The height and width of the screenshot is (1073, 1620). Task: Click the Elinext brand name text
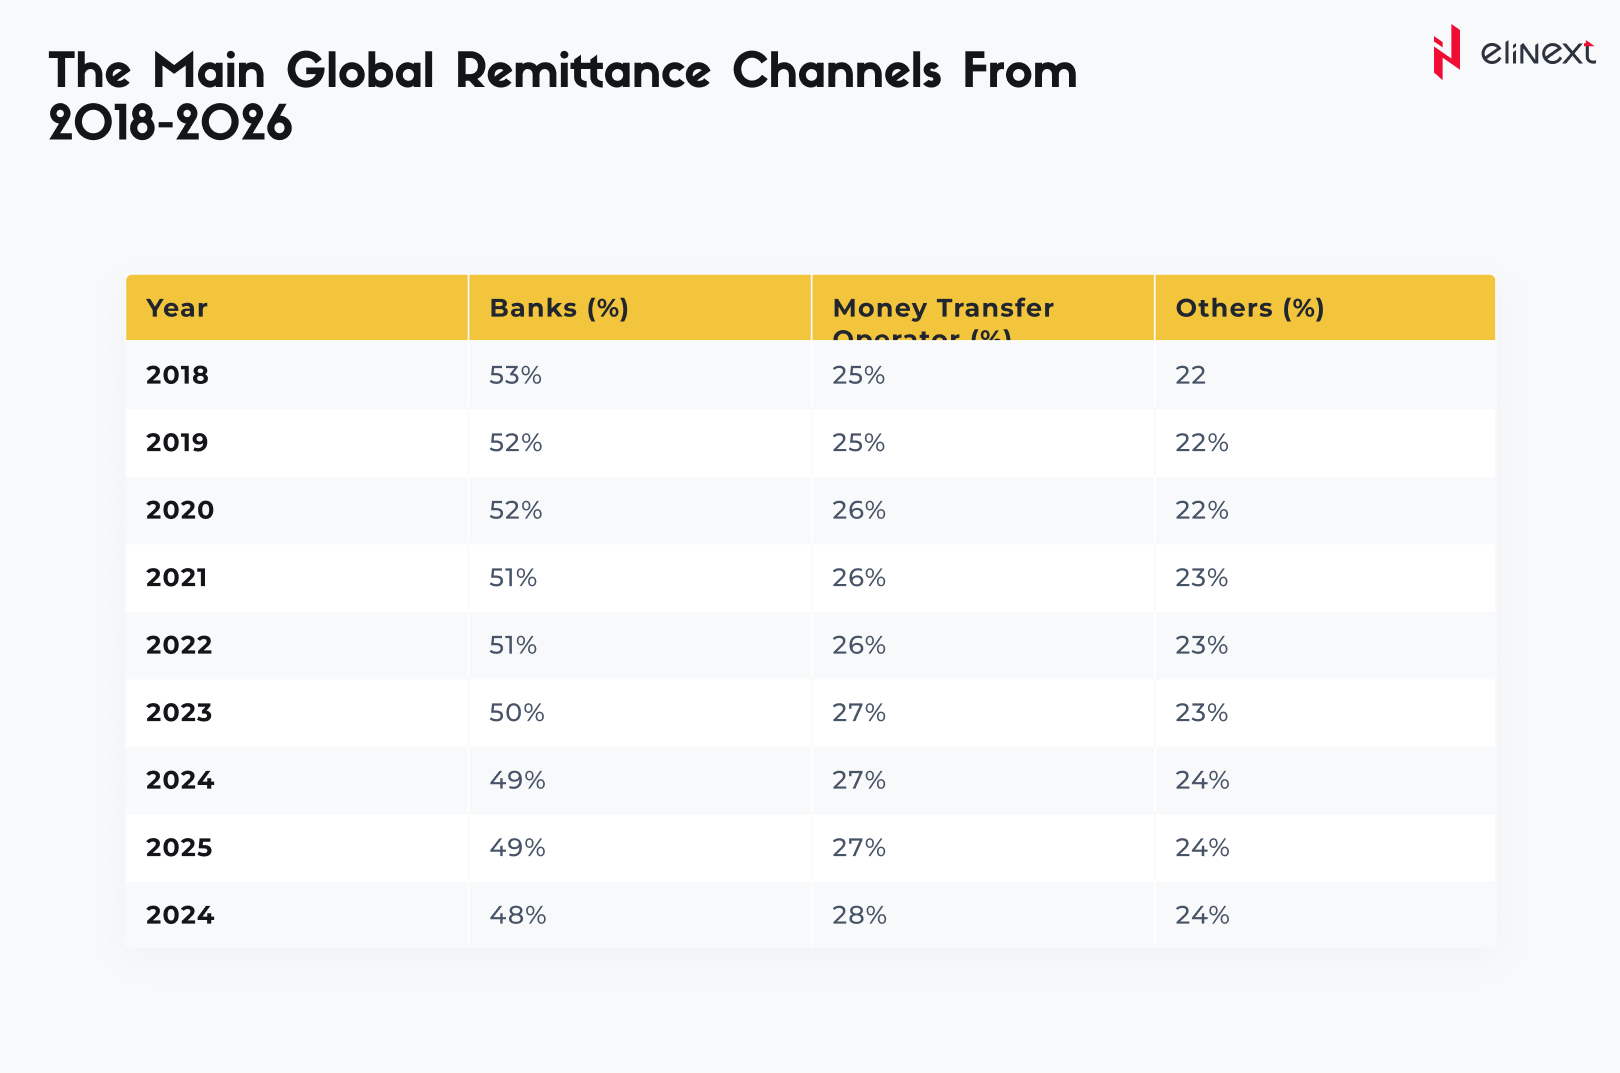tap(1537, 52)
